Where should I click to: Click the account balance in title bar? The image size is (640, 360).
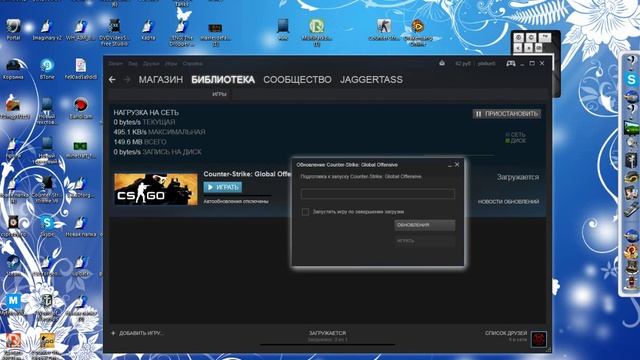(463, 64)
